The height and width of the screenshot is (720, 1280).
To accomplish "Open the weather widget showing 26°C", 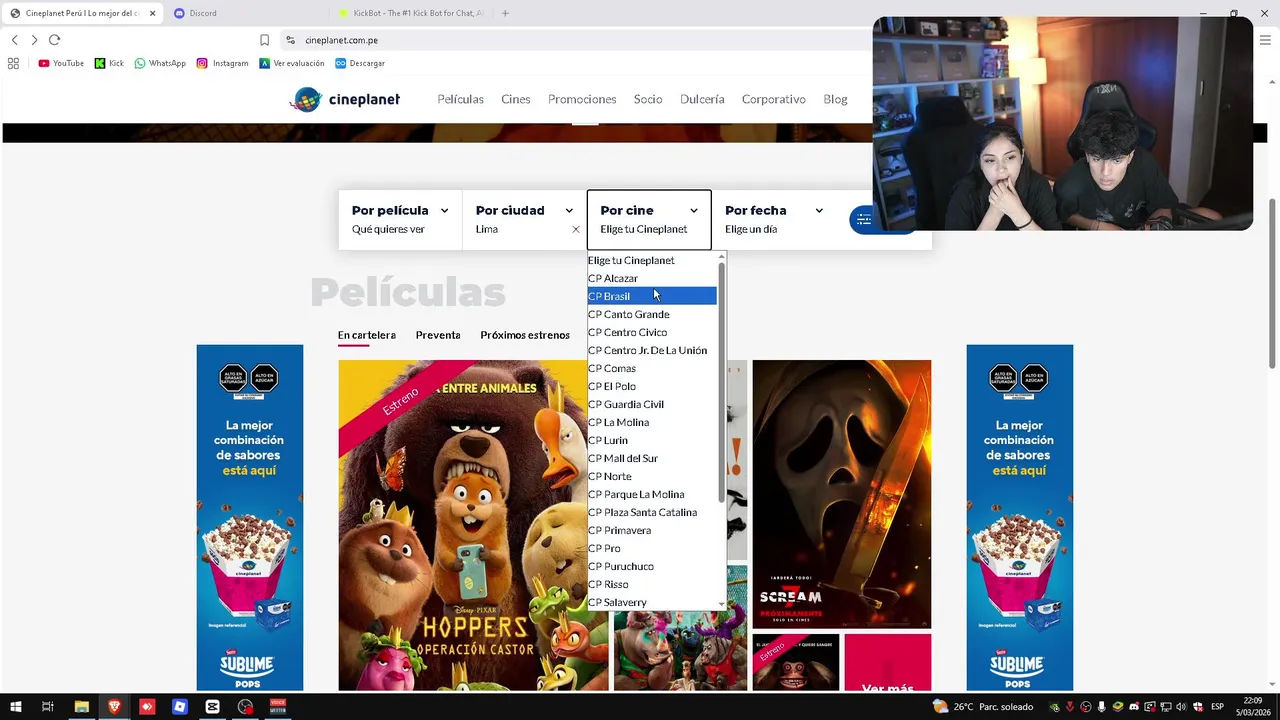I will (x=983, y=707).
